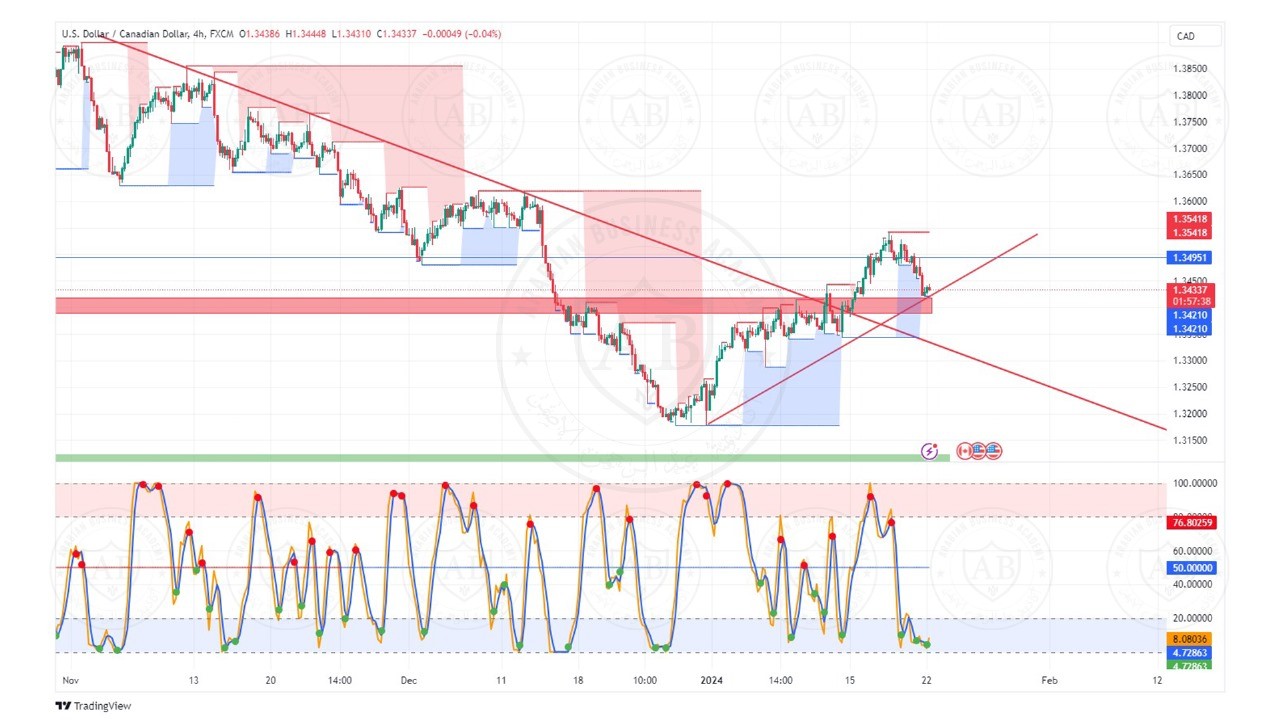
Task: Click 1.37000 on the price axis
Action: [x=1191, y=149]
